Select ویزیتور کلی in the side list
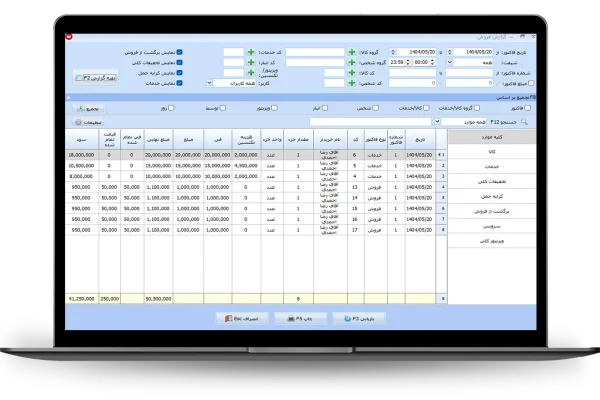The height and width of the screenshot is (400, 600). pos(492,241)
